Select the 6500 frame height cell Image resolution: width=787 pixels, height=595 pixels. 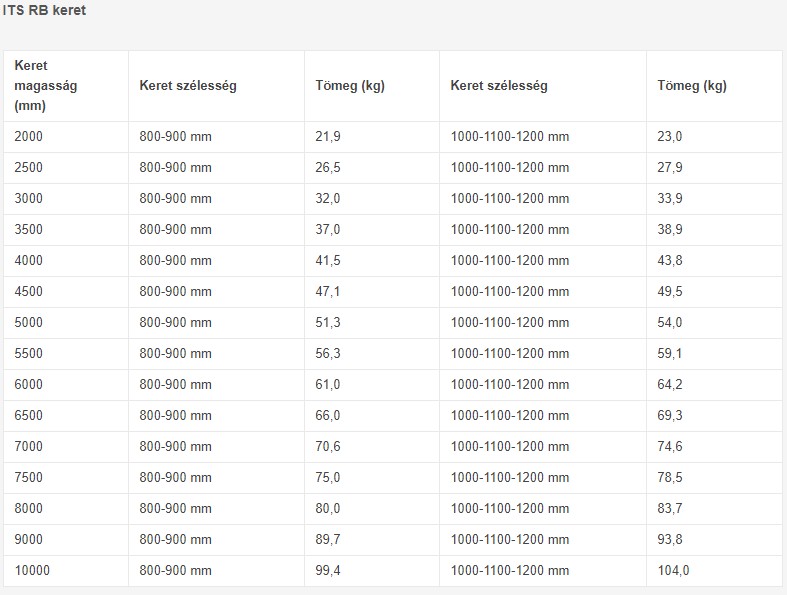30,416
